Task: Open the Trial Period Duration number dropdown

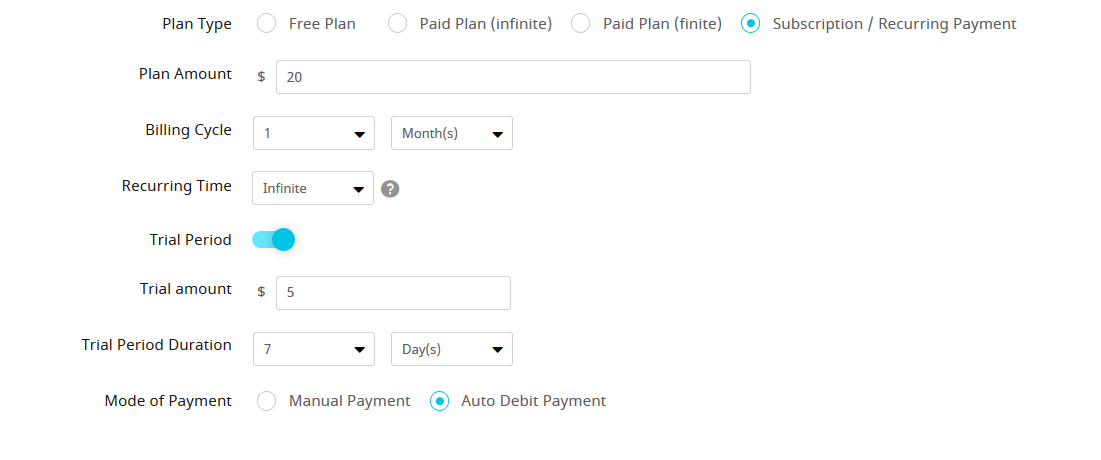Action: 314,349
